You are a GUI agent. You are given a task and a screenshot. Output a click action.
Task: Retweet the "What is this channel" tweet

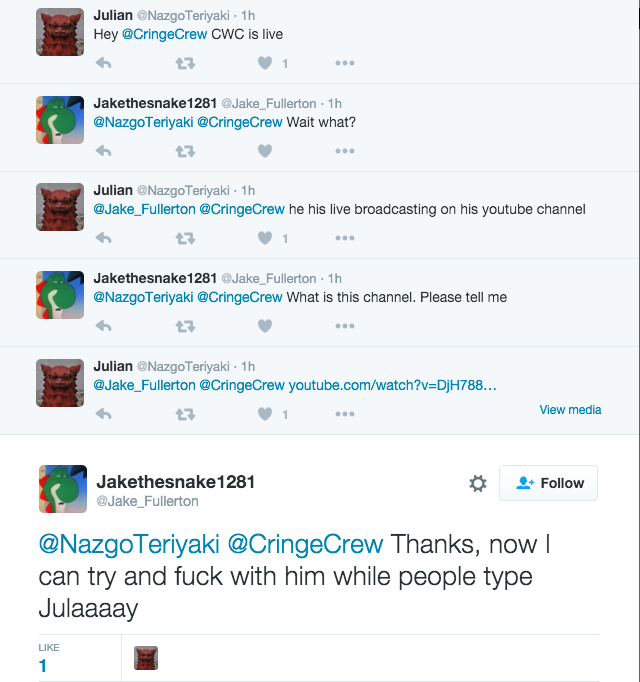point(185,326)
